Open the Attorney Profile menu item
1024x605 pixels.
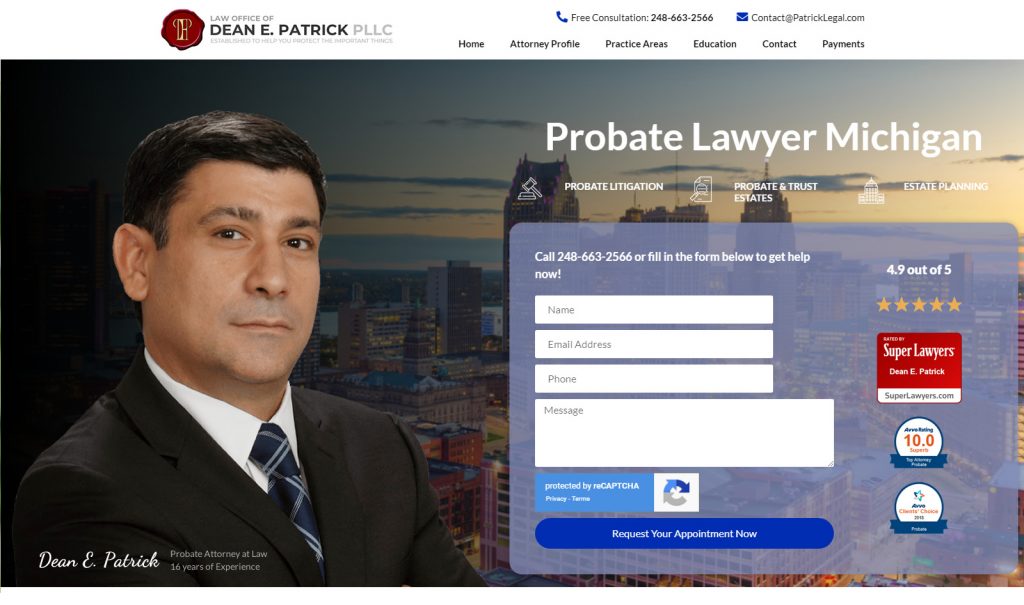[x=545, y=44]
